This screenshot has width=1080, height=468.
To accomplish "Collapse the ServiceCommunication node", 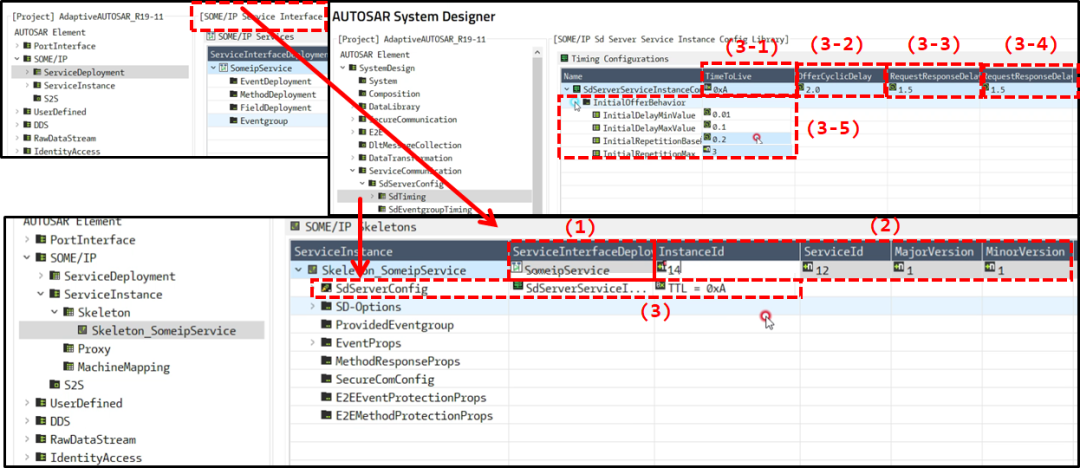I will click(353, 170).
